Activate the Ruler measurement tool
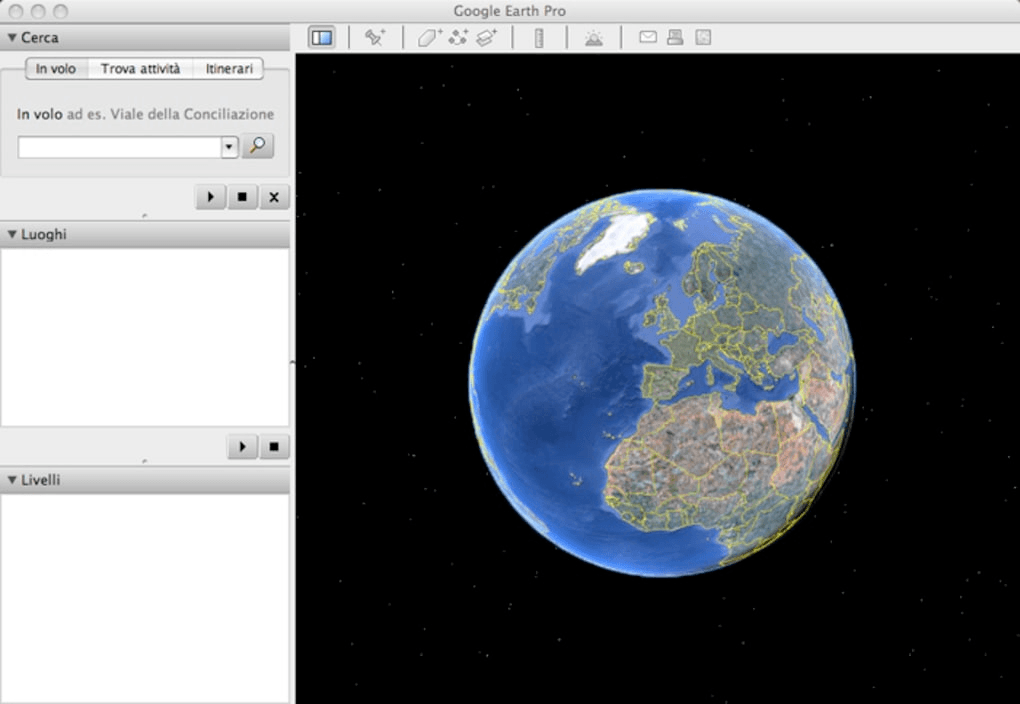Image resolution: width=1020 pixels, height=704 pixels. point(541,38)
